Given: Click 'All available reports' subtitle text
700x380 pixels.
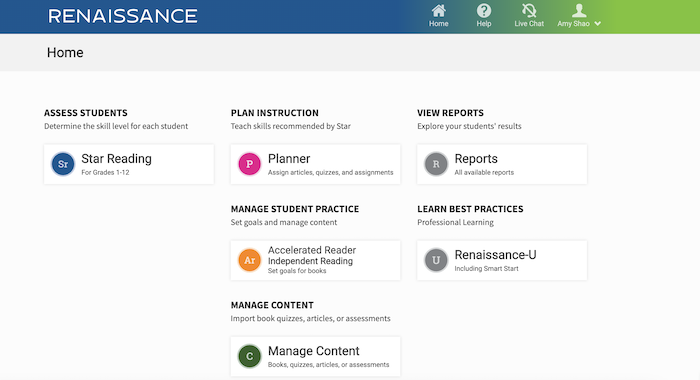Looking at the screenshot, I should pos(484,172).
